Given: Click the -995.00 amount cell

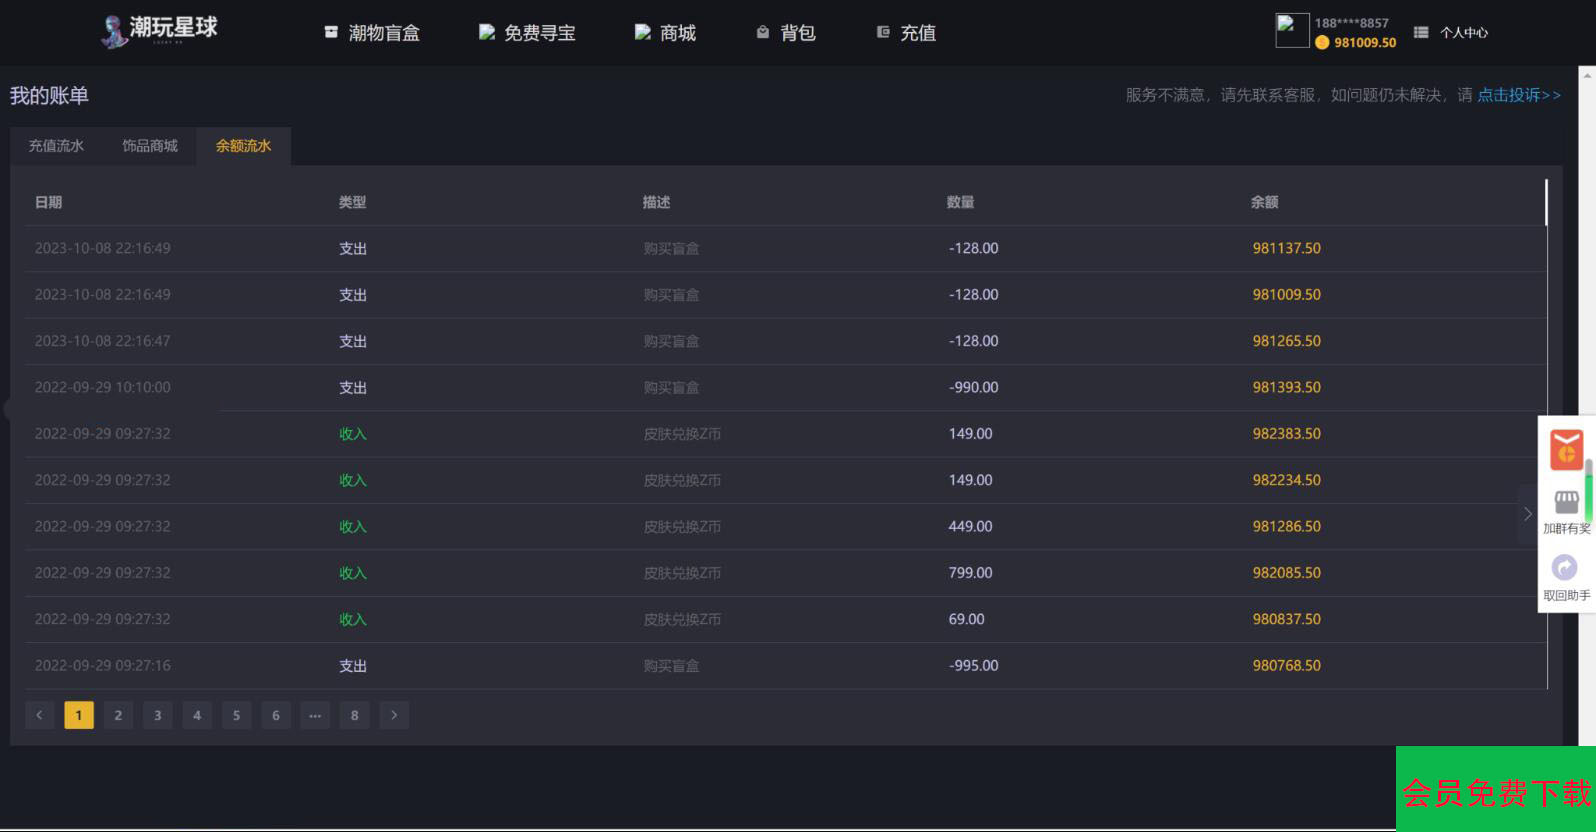Looking at the screenshot, I should 973,665.
